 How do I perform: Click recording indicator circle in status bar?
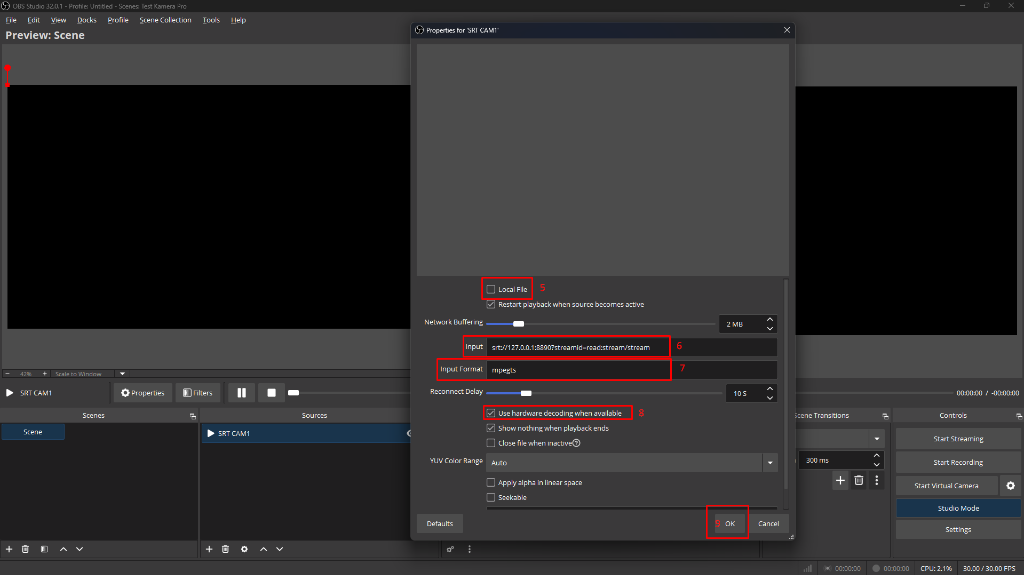click(x=876, y=568)
